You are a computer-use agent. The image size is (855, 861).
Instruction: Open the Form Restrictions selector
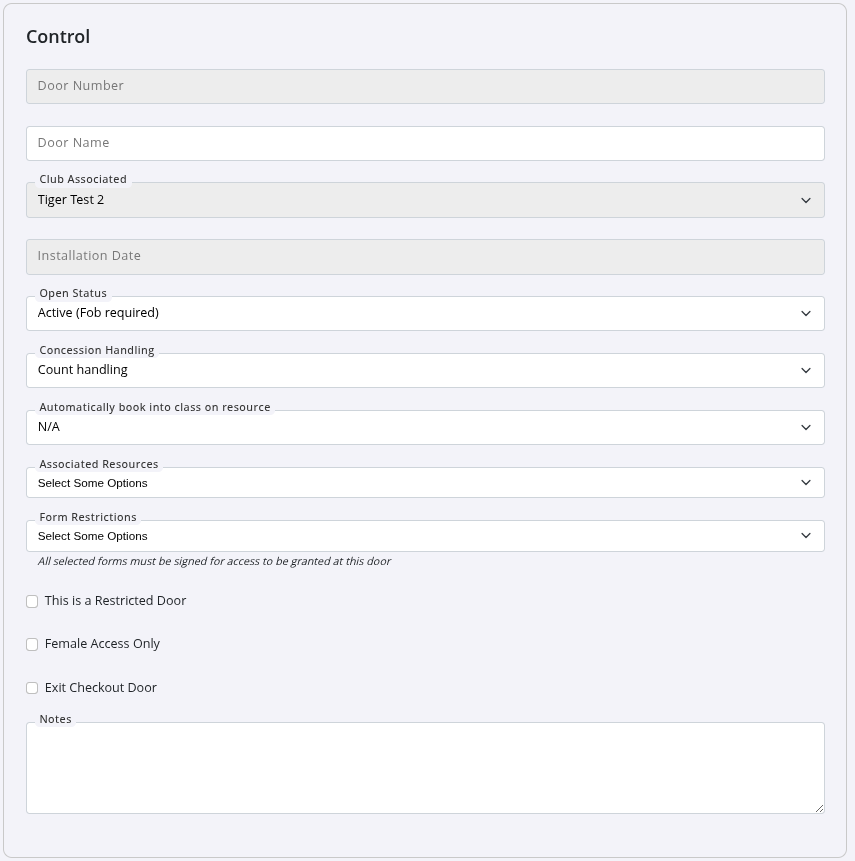coord(425,536)
